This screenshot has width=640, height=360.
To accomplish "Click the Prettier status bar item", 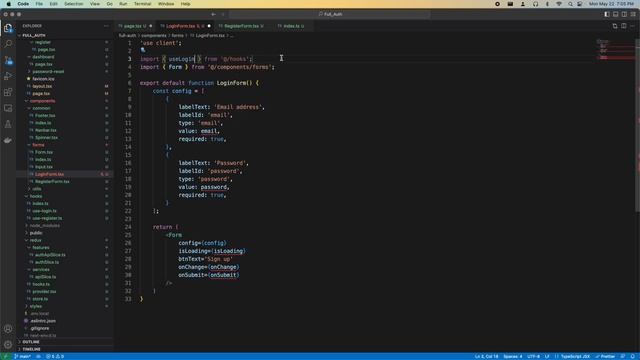I will (605, 356).
